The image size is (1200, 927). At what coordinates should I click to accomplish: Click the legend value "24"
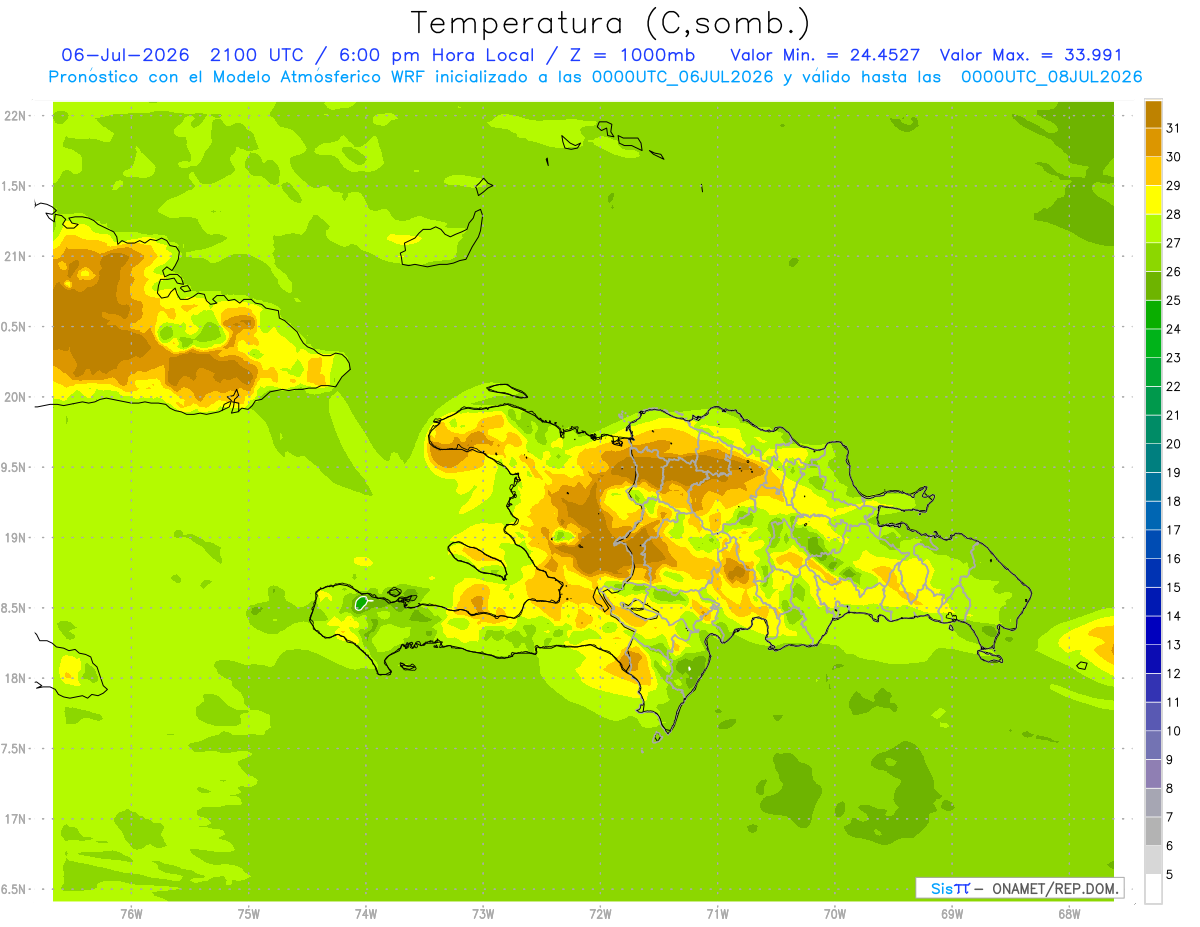(x=1174, y=329)
